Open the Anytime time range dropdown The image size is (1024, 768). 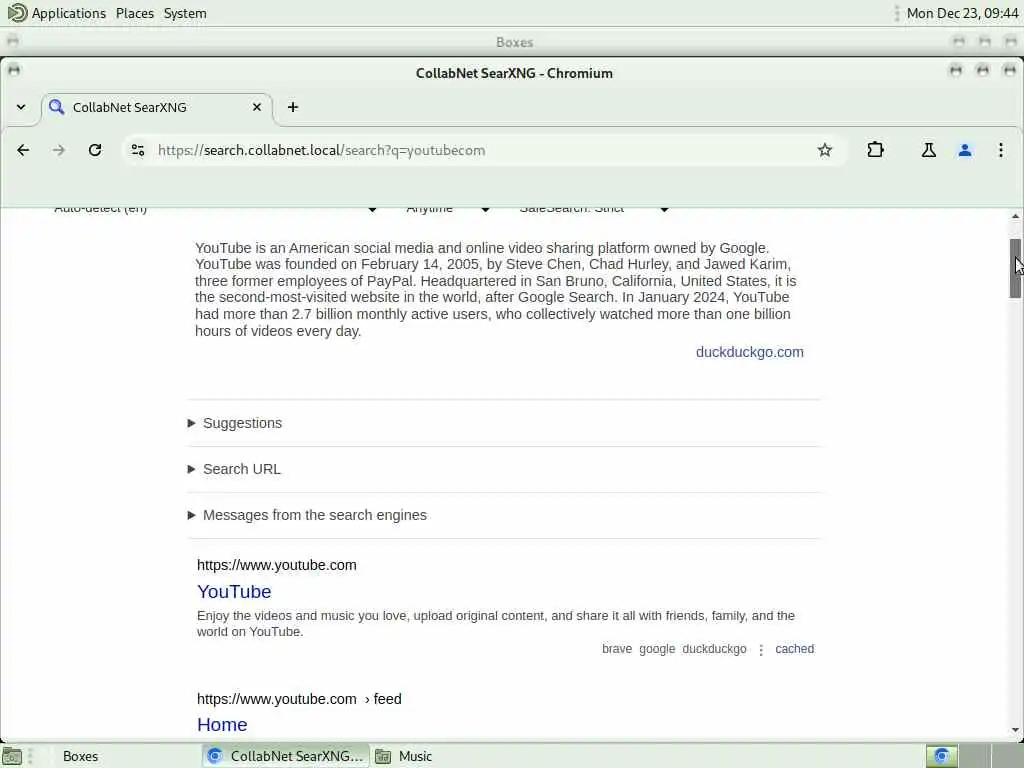[x=448, y=209]
